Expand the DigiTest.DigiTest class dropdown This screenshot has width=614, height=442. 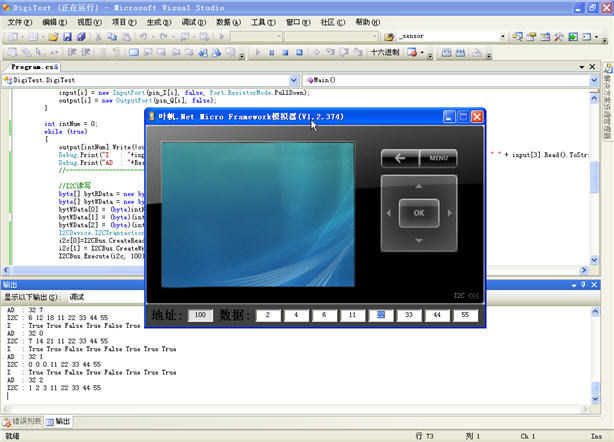coord(294,80)
